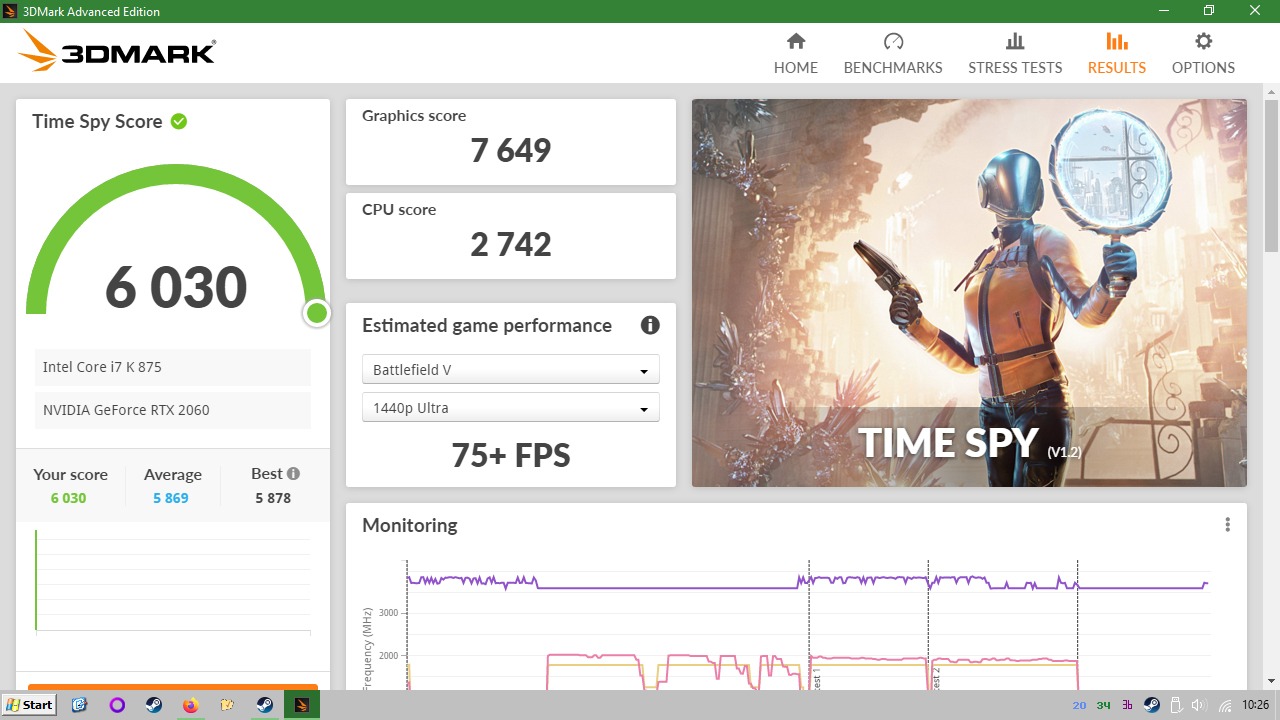Click the 3DMark logo
This screenshot has width=1280, height=720.
click(117, 51)
